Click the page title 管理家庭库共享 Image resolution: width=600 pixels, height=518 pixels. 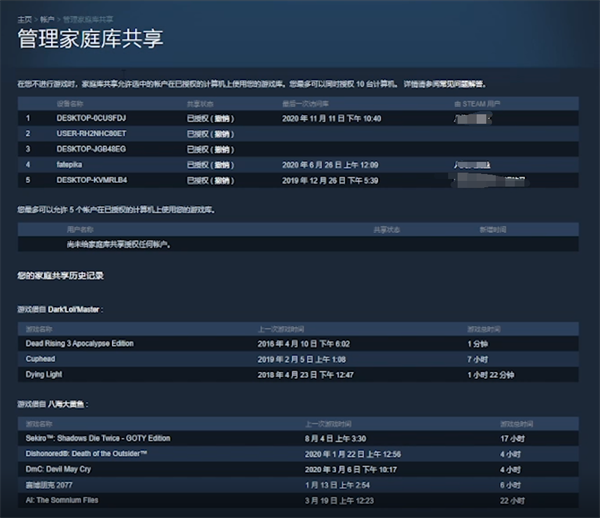[x=91, y=39]
